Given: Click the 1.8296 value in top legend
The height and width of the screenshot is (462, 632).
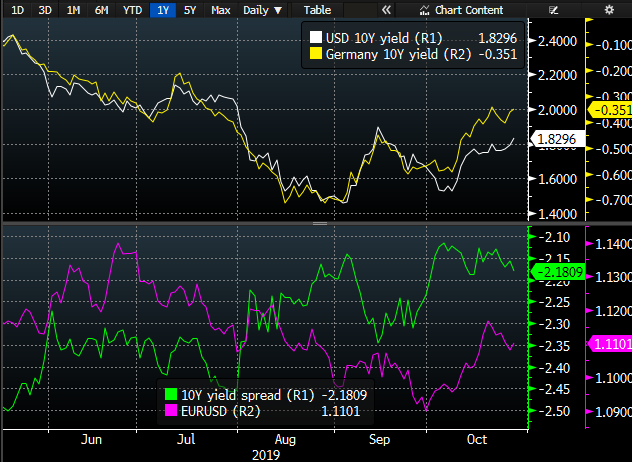Looking at the screenshot, I should click(x=497, y=38).
